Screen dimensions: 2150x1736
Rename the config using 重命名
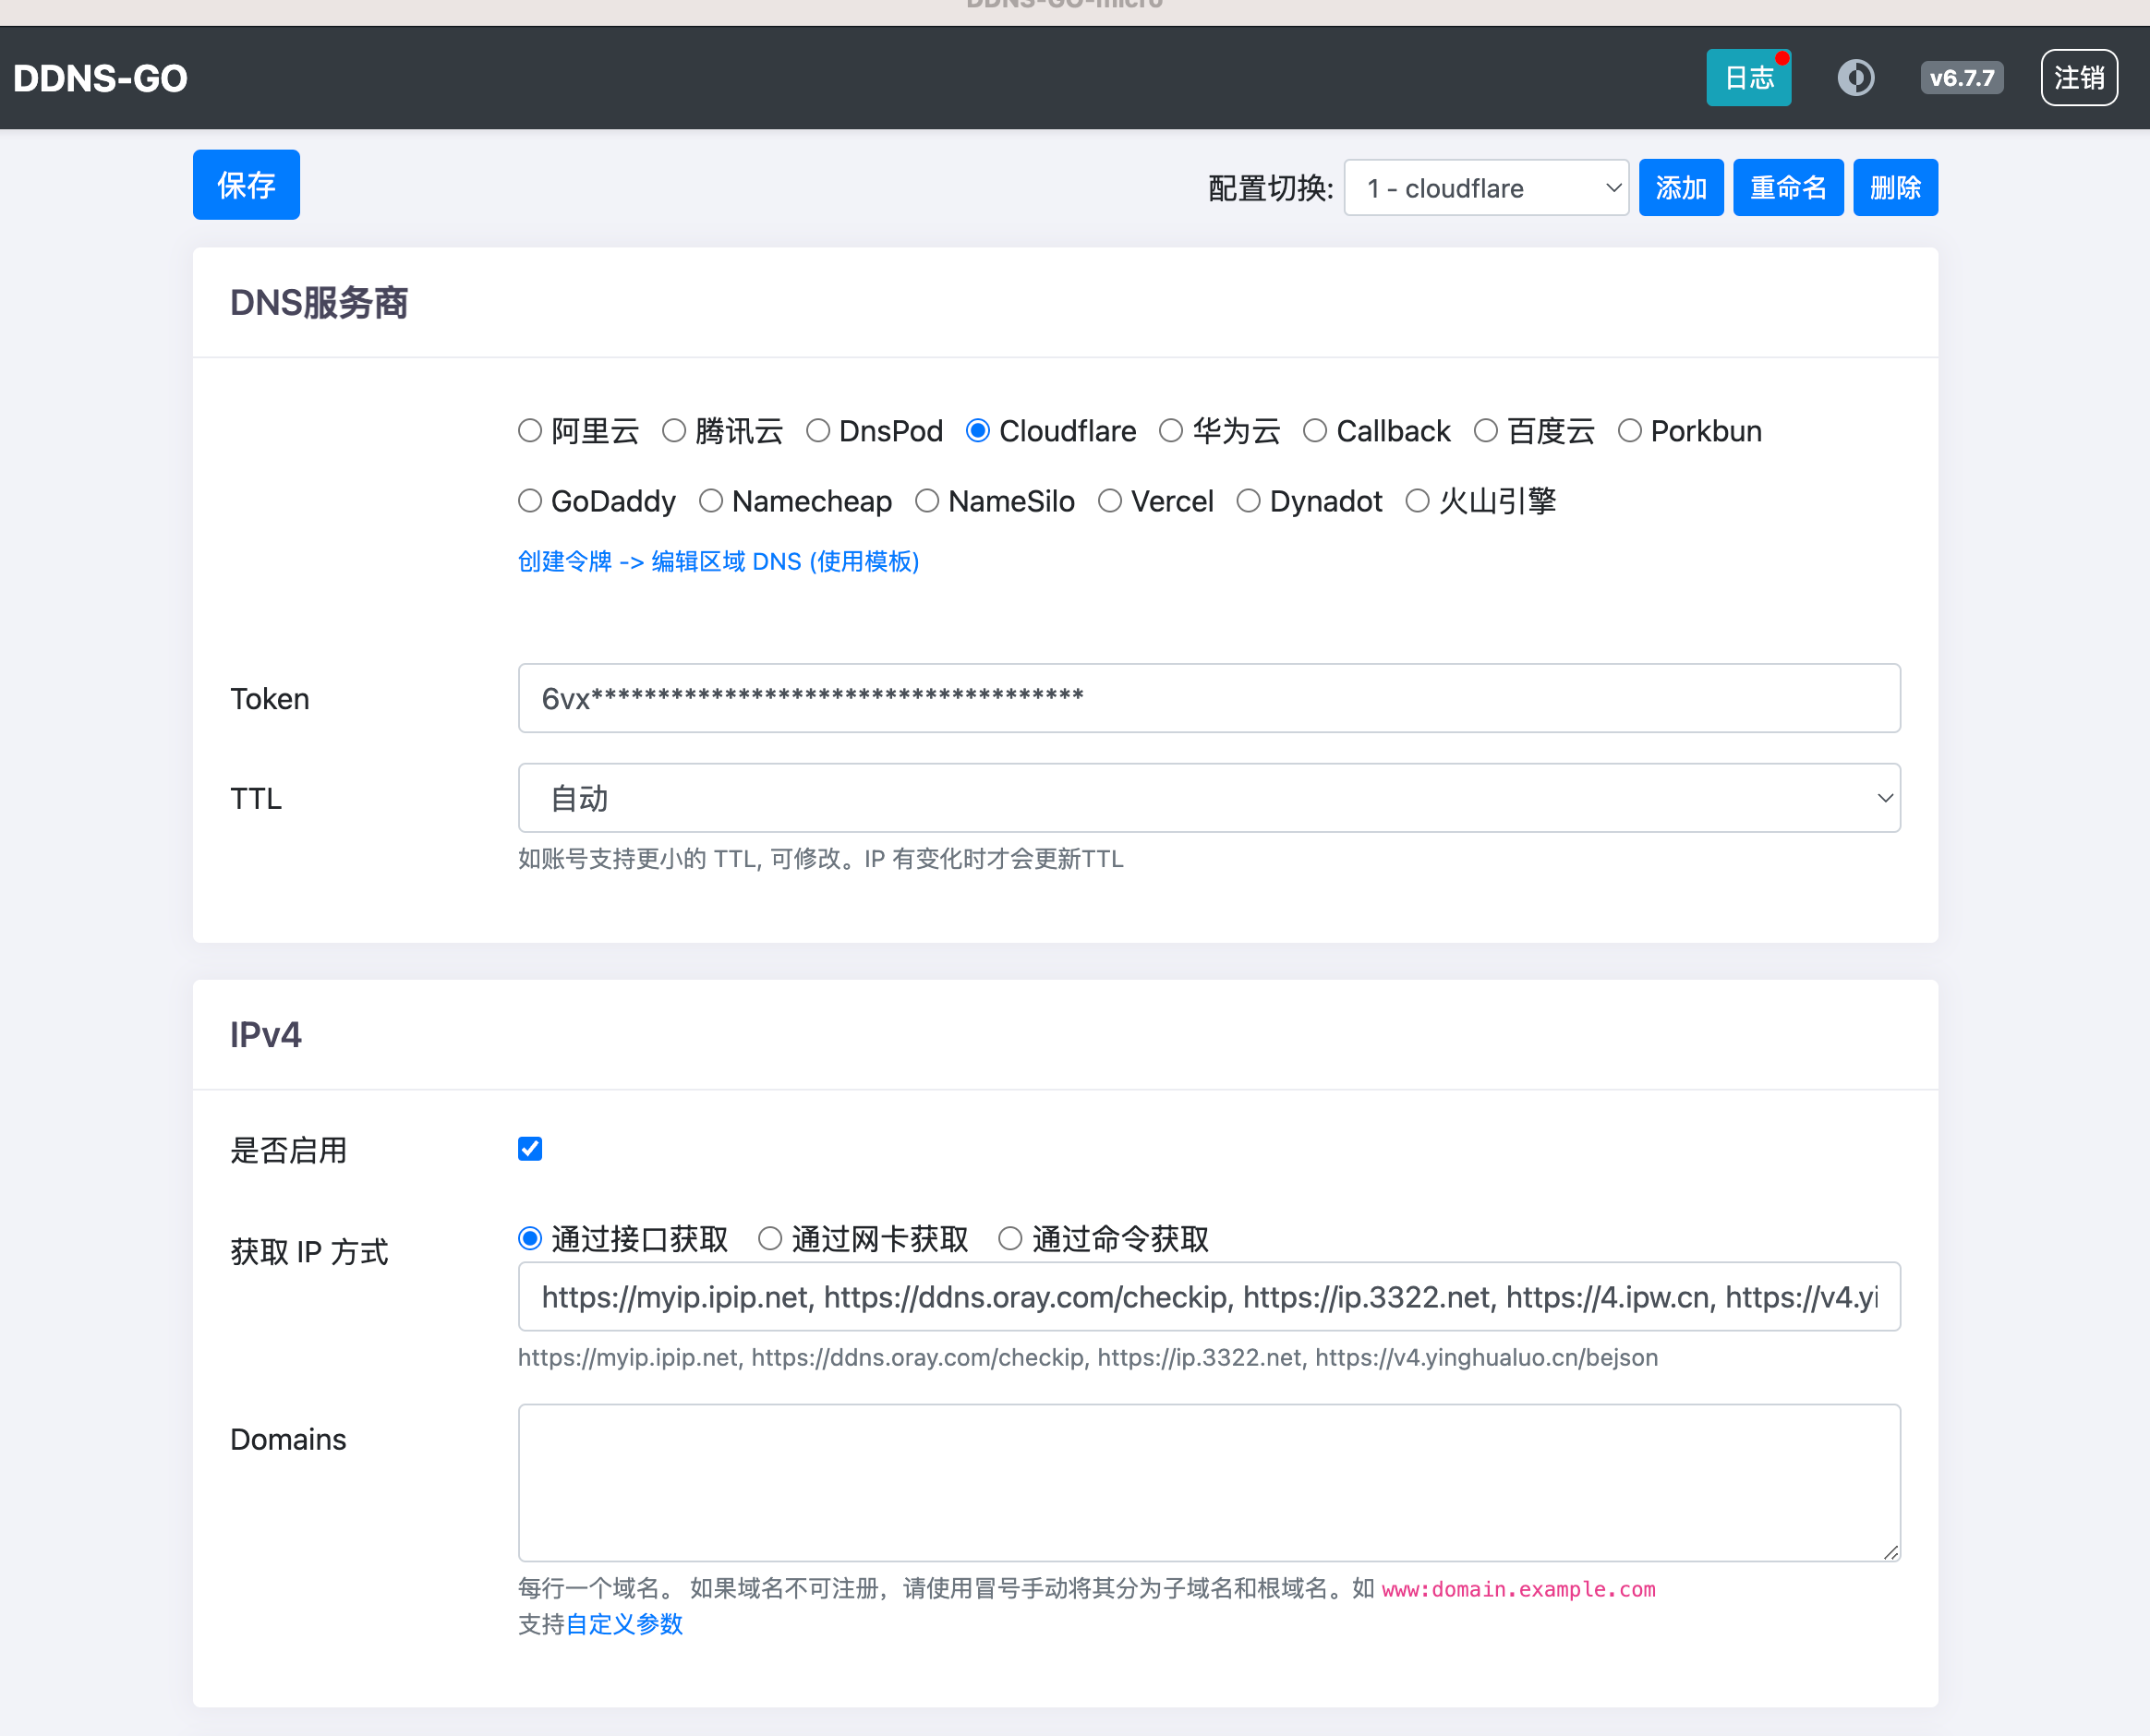[1788, 187]
